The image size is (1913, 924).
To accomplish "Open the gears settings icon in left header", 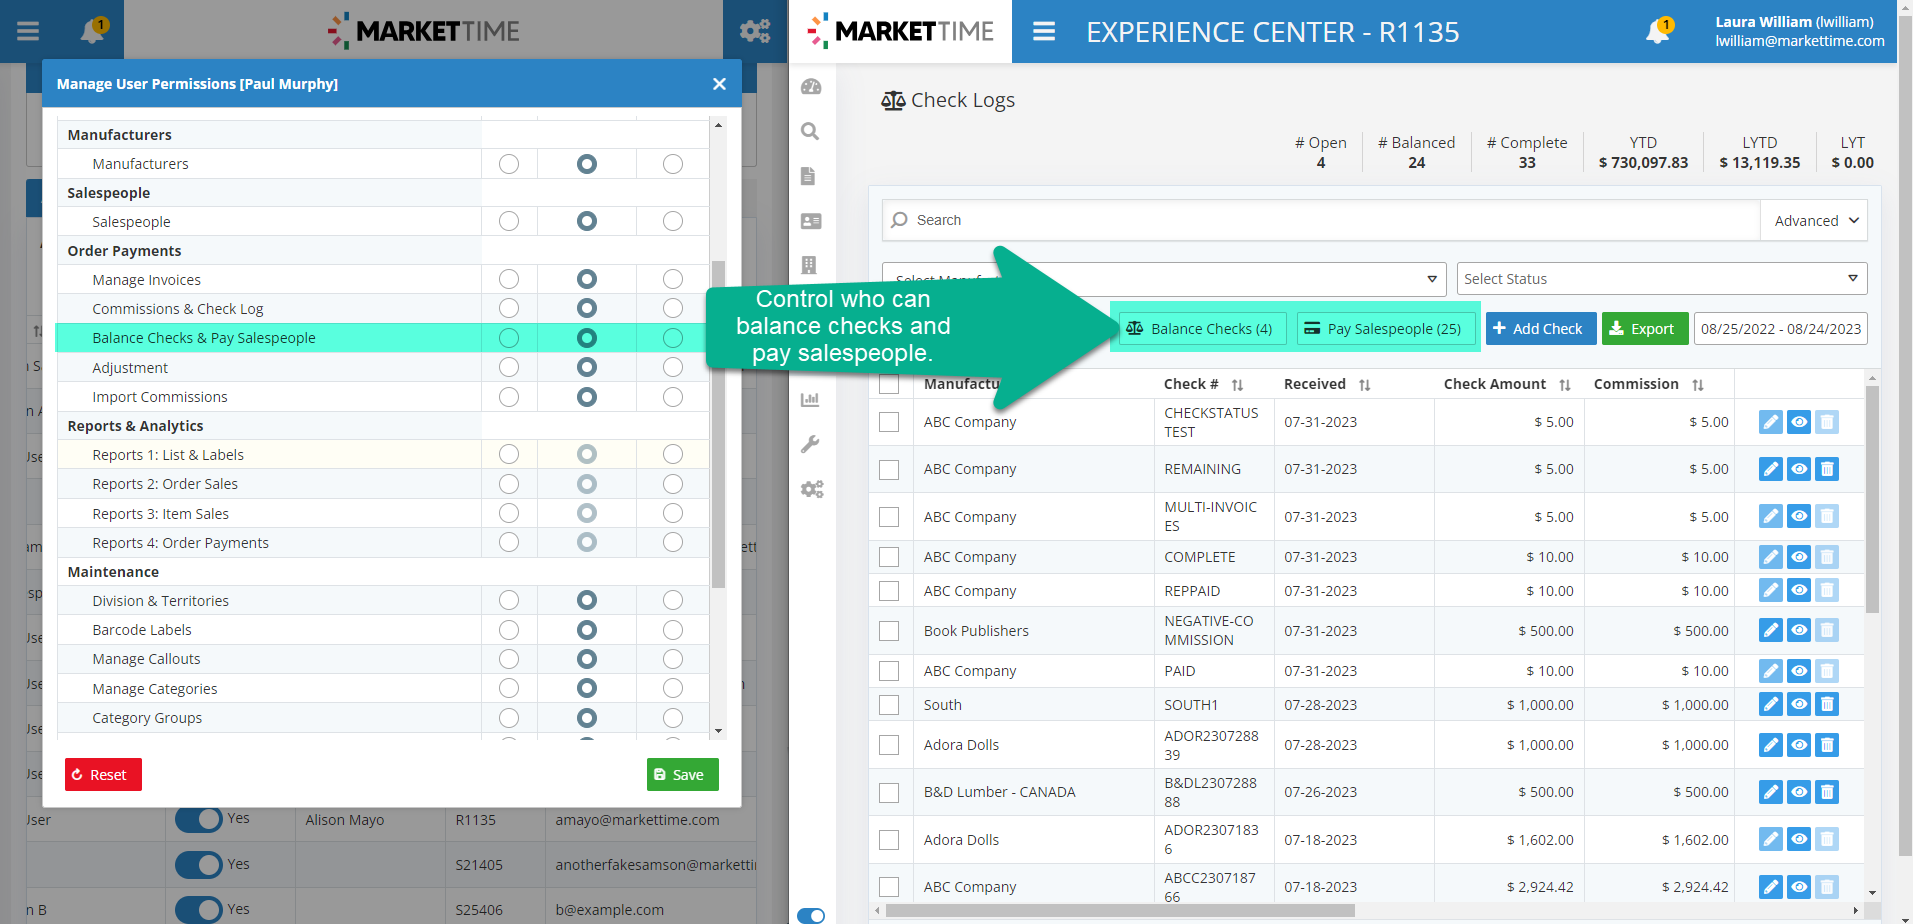I will [x=755, y=31].
